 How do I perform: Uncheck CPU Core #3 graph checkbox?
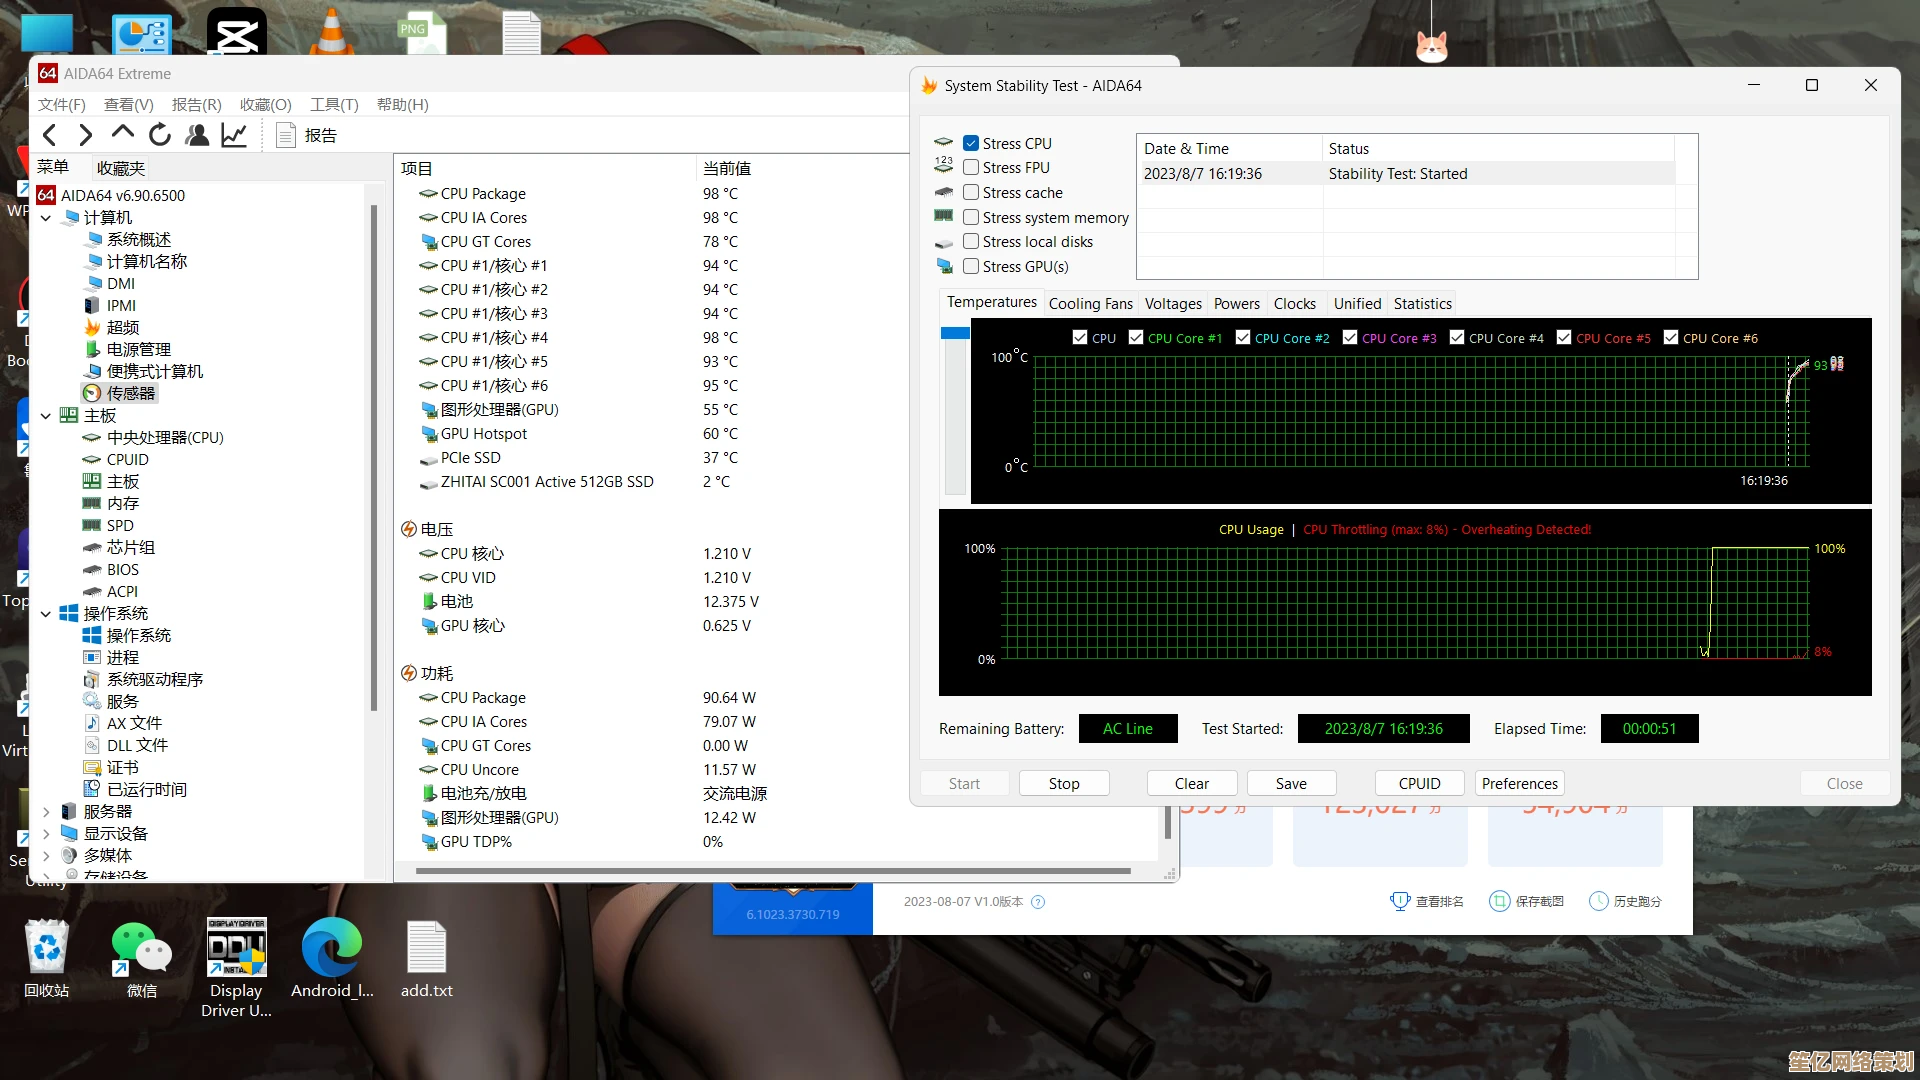[1350, 338]
